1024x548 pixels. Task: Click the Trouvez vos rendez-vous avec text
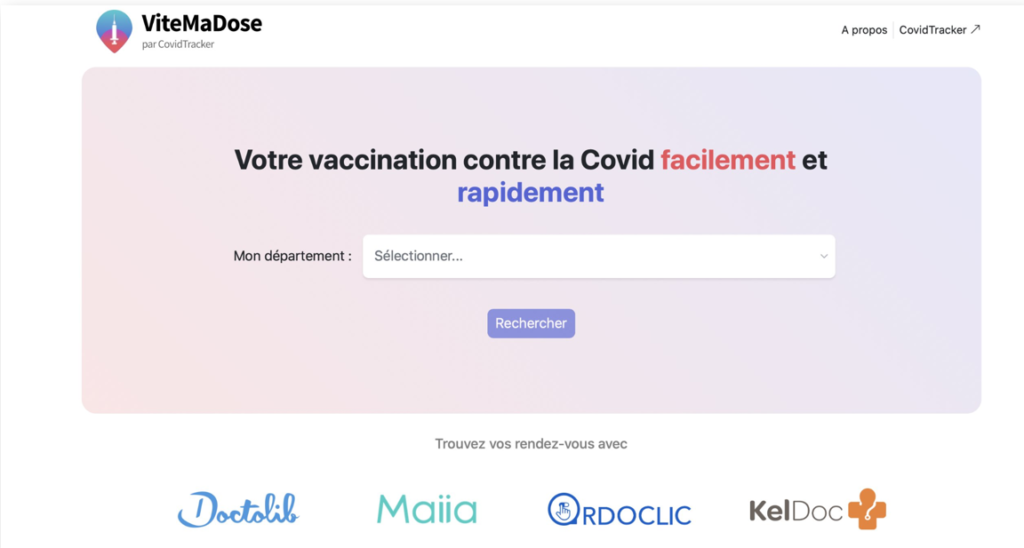pyautogui.click(x=531, y=444)
